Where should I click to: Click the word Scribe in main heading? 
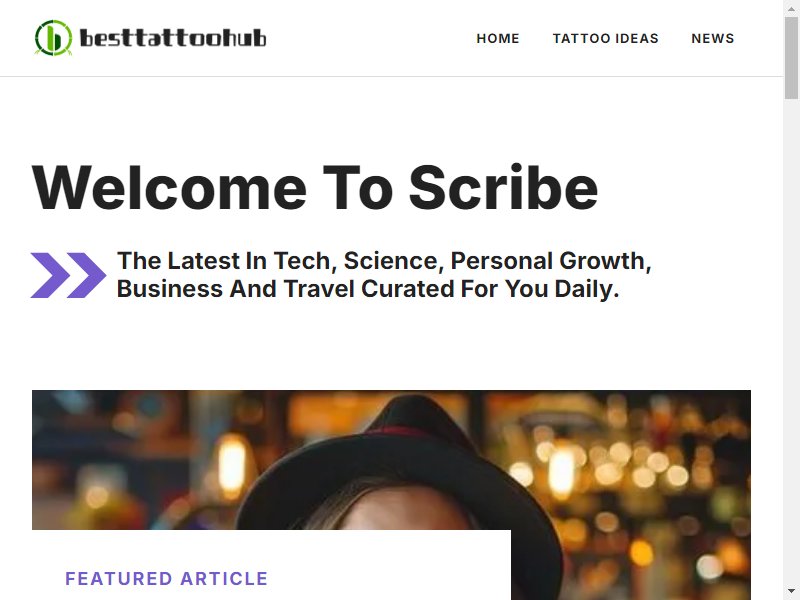click(503, 188)
